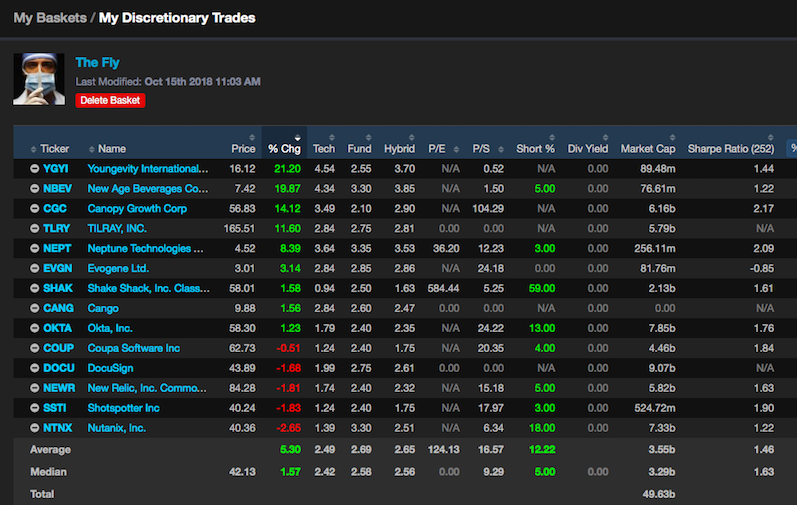The height and width of the screenshot is (505, 797).
Task: Open the OKTA ticker link
Action: click(57, 328)
